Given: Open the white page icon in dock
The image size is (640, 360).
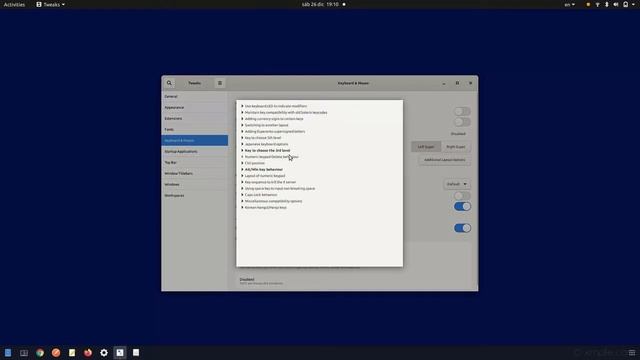Looking at the screenshot, I should click(x=136, y=353).
